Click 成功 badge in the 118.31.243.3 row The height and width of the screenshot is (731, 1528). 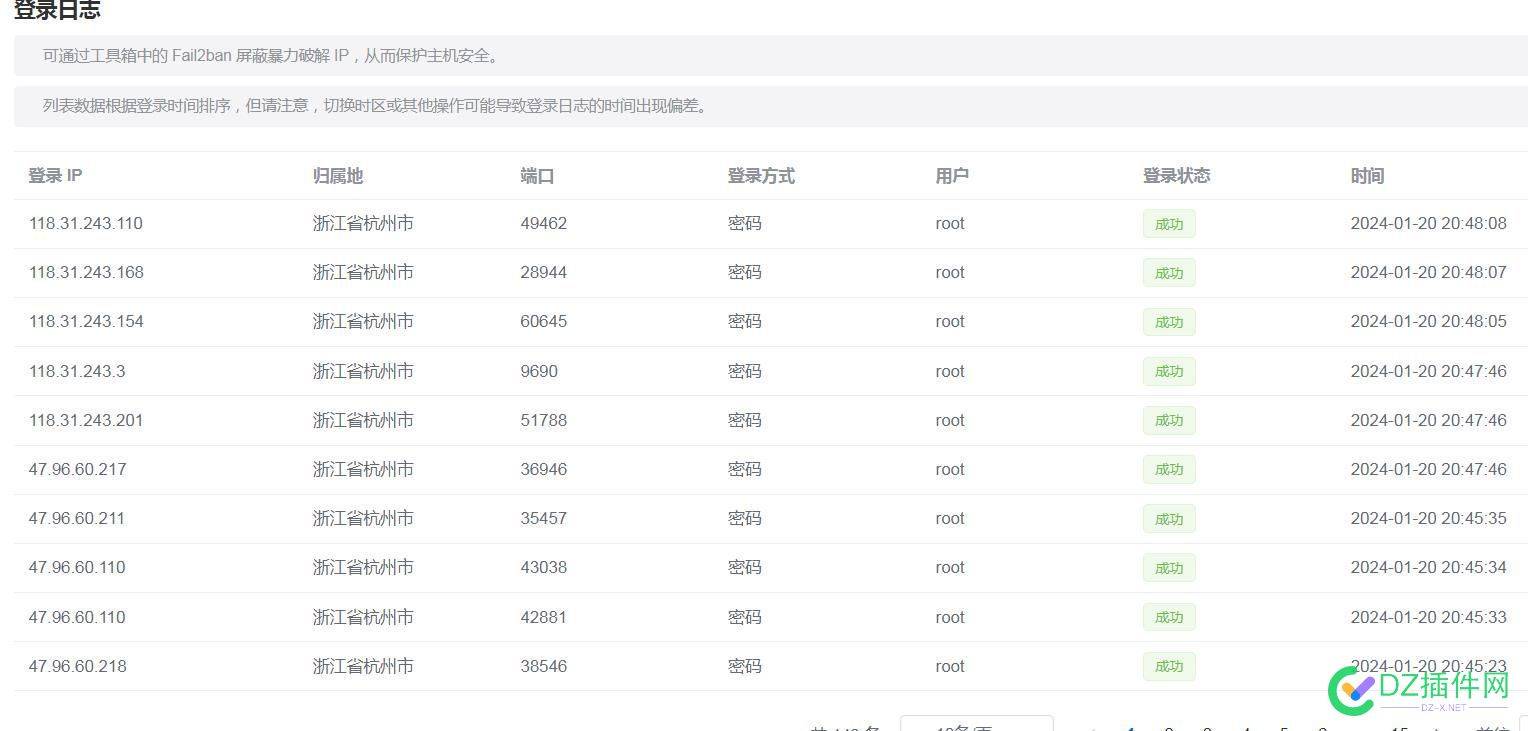[1169, 372]
